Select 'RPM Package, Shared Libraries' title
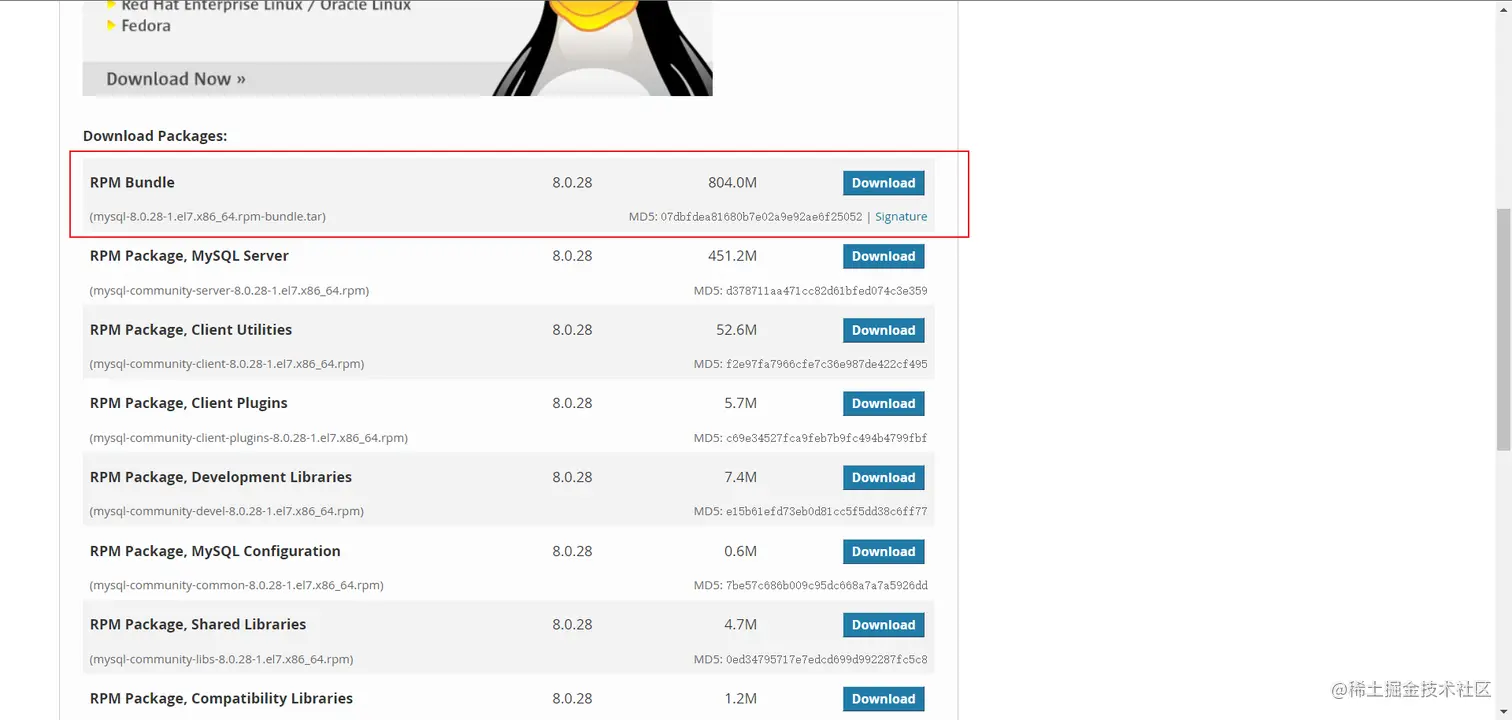Viewport: 1512px width, 720px height. [198, 624]
